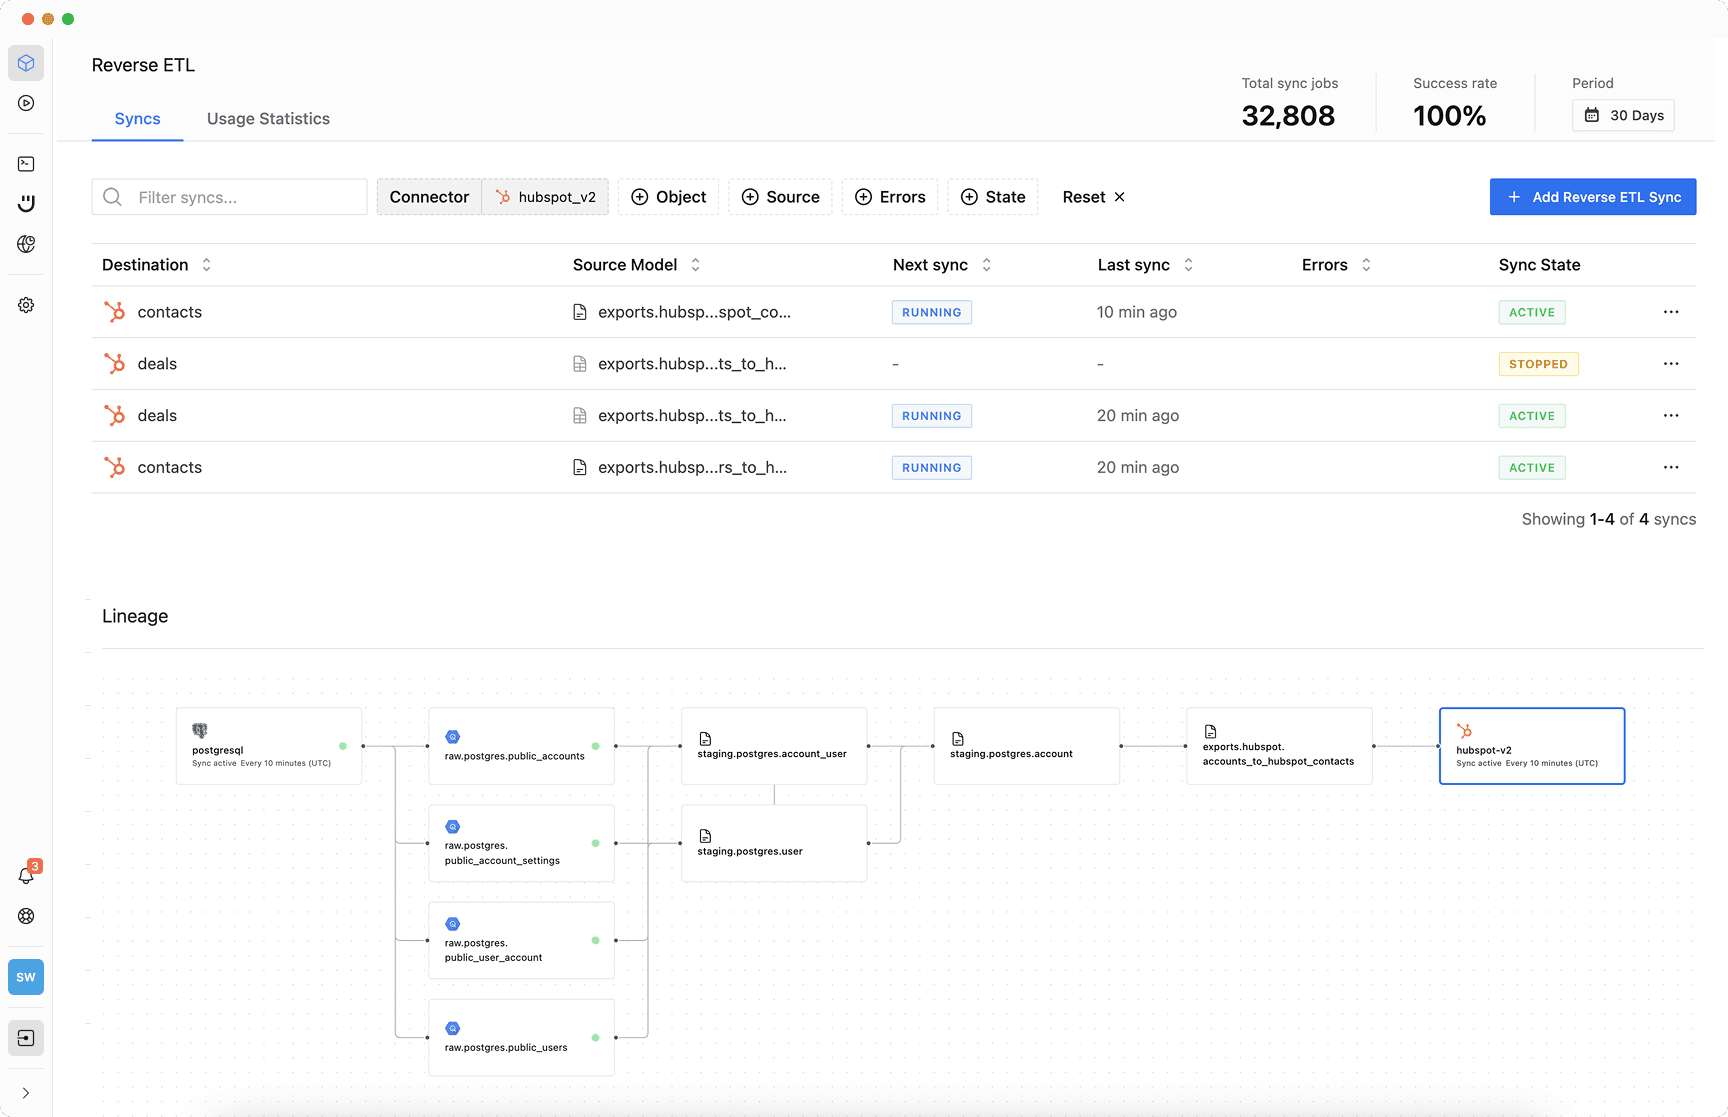Click the RUNNING badge in first contacts row
This screenshot has height=1117, width=1728.
tap(932, 312)
